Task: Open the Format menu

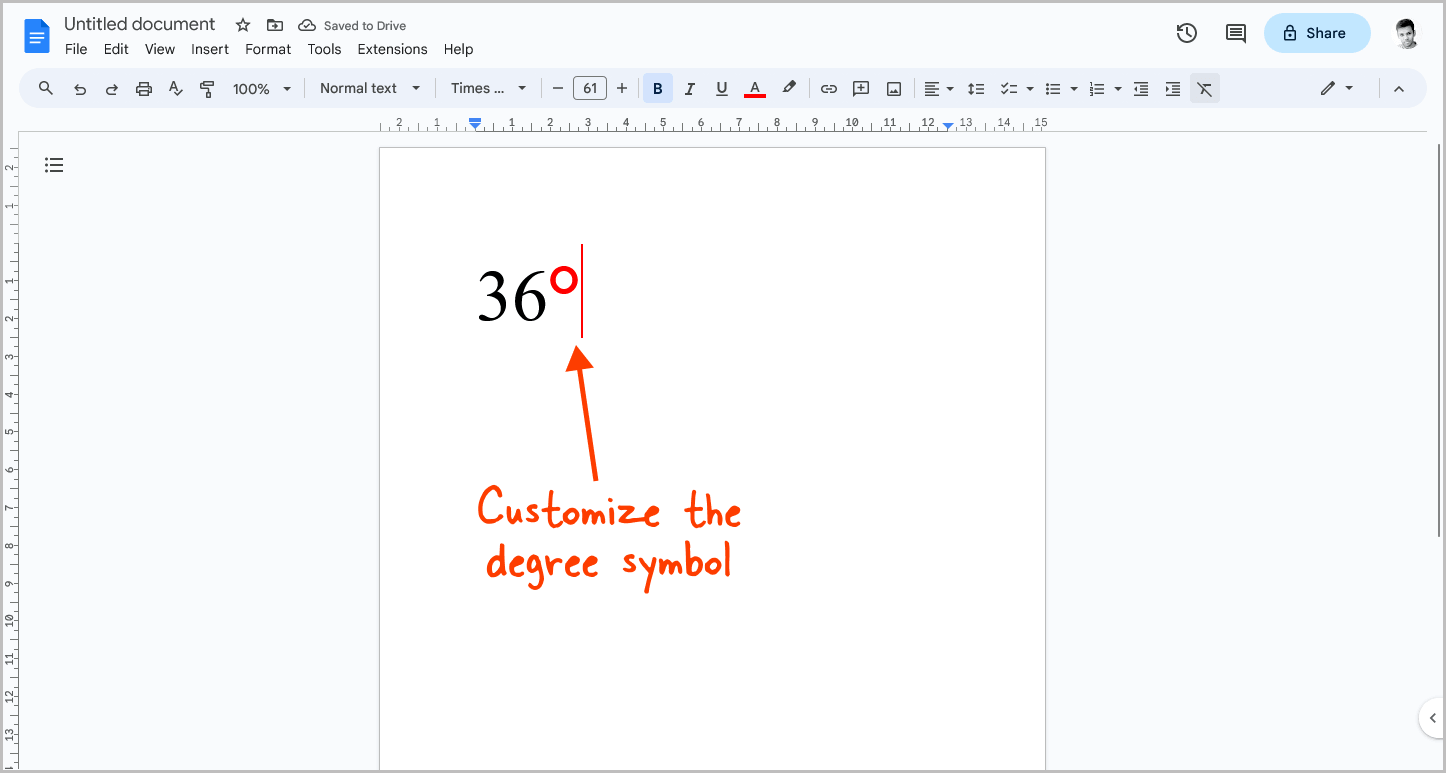Action: [267, 49]
